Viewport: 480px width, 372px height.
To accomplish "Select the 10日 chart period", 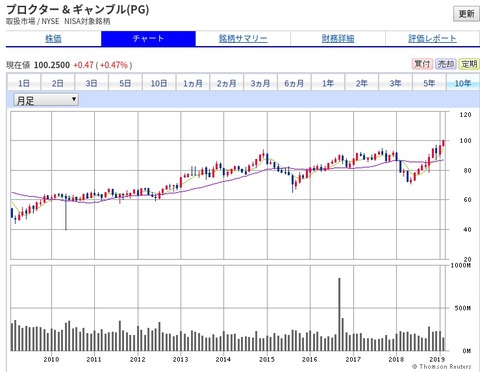I will tap(159, 83).
